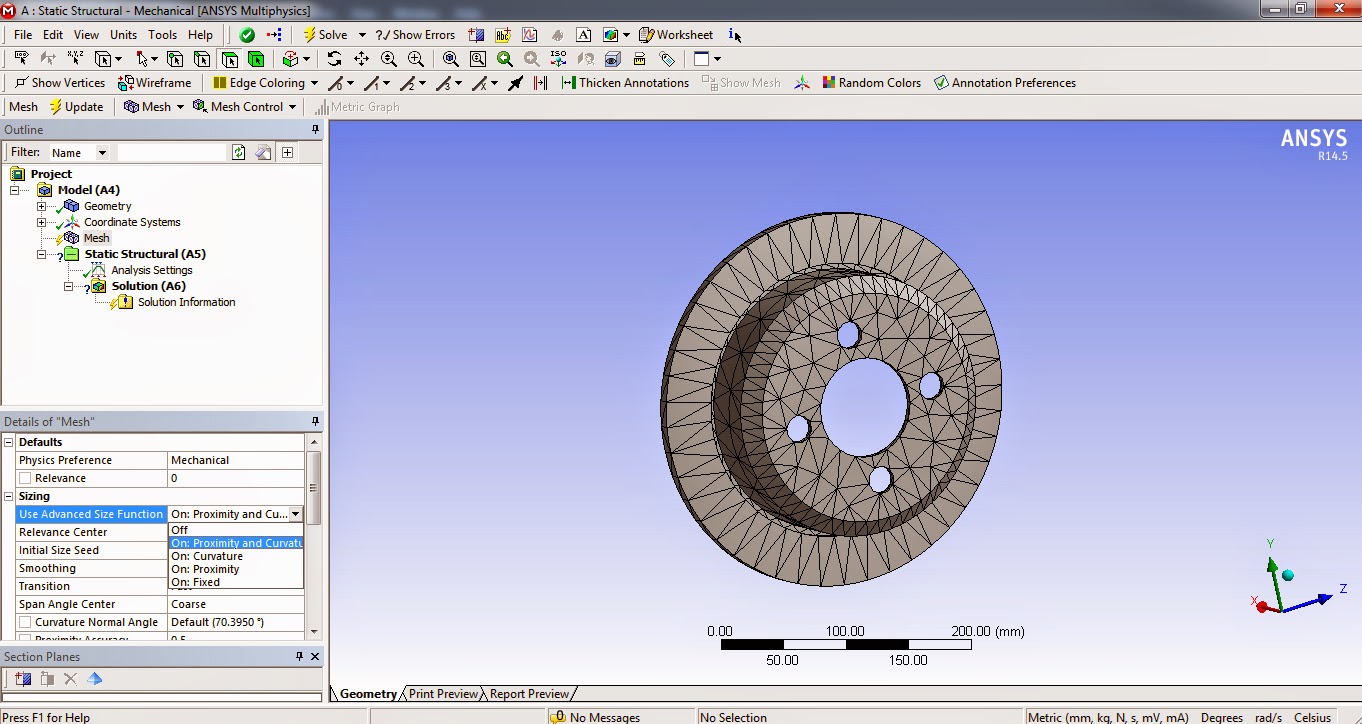Click the Zoom to Fit icon
This screenshot has height=724, width=1362.
coord(449,59)
